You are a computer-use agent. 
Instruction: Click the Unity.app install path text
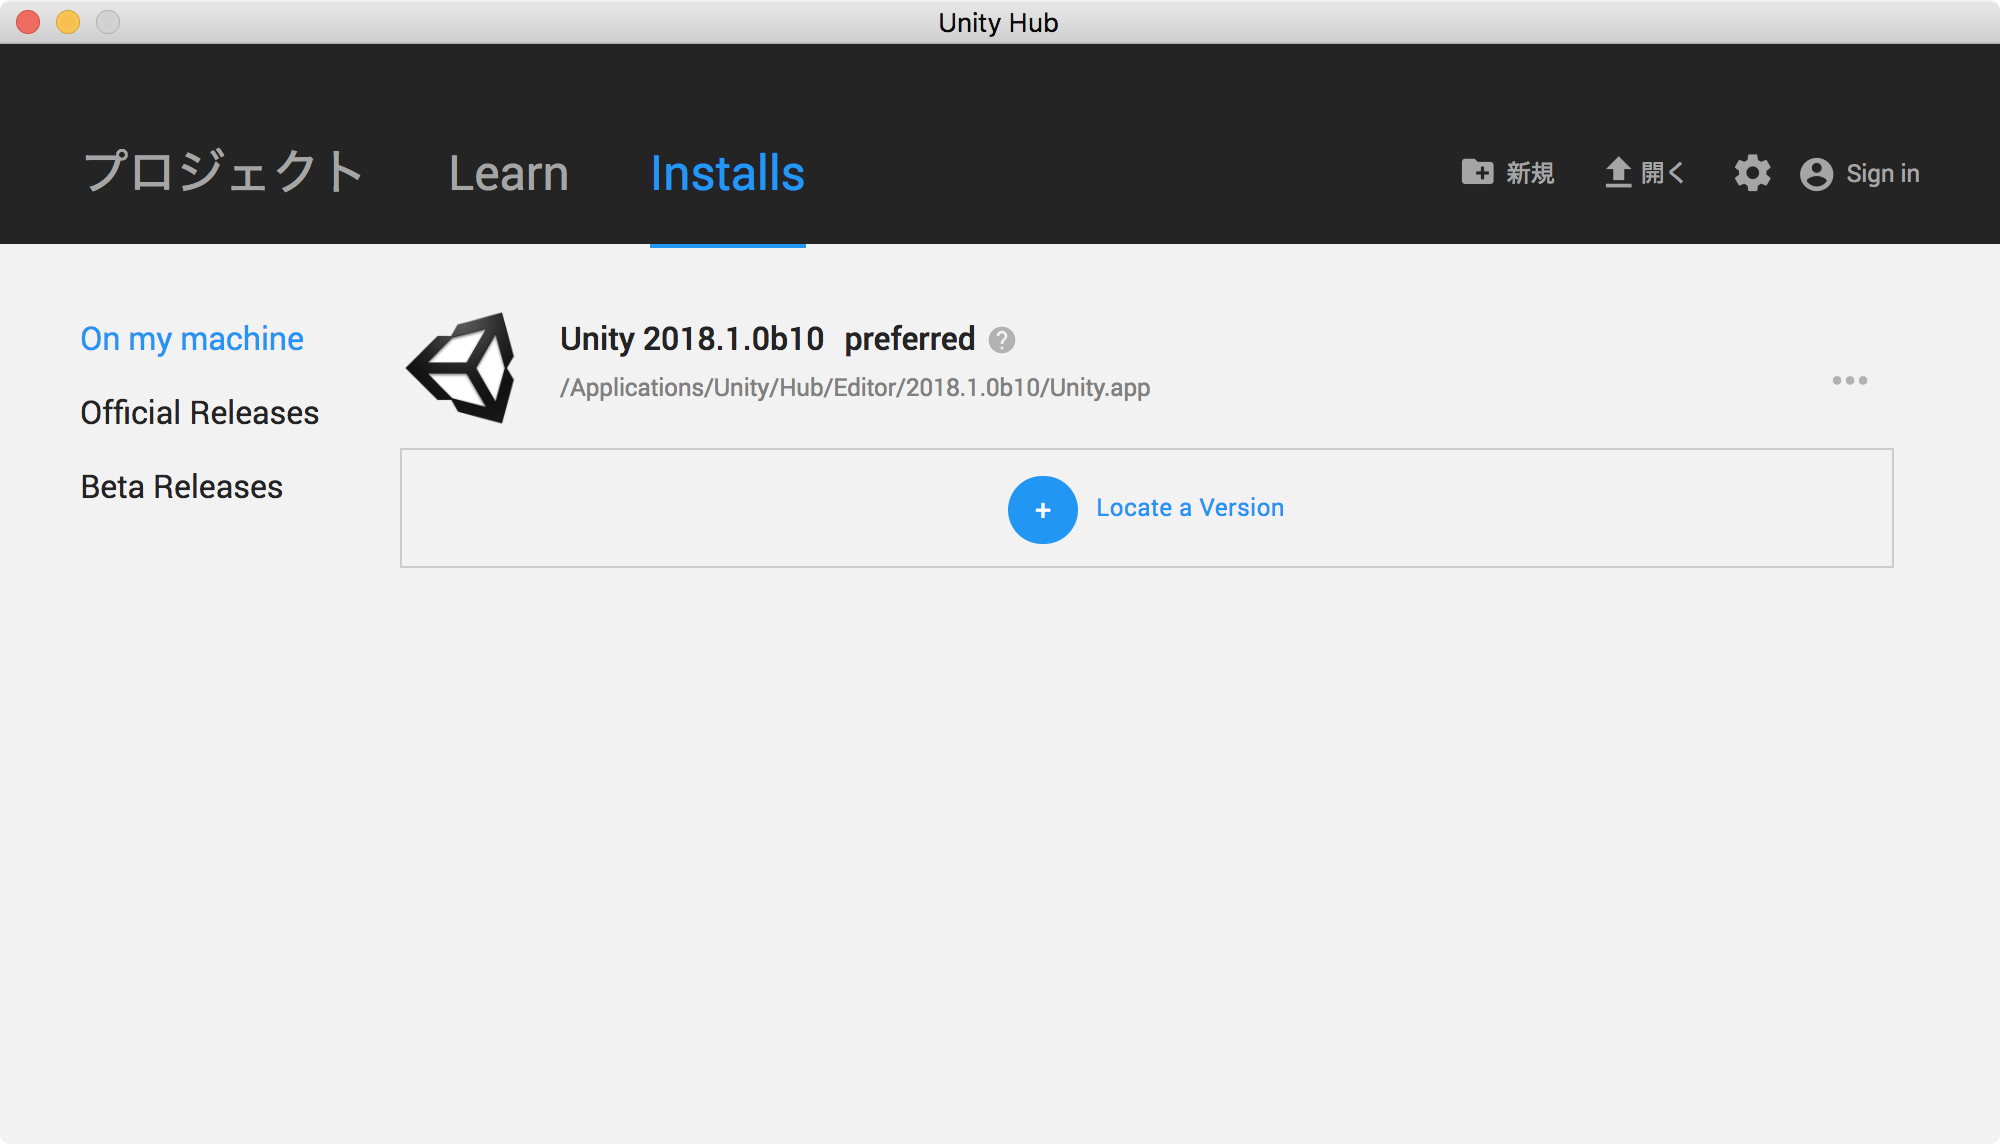855,387
